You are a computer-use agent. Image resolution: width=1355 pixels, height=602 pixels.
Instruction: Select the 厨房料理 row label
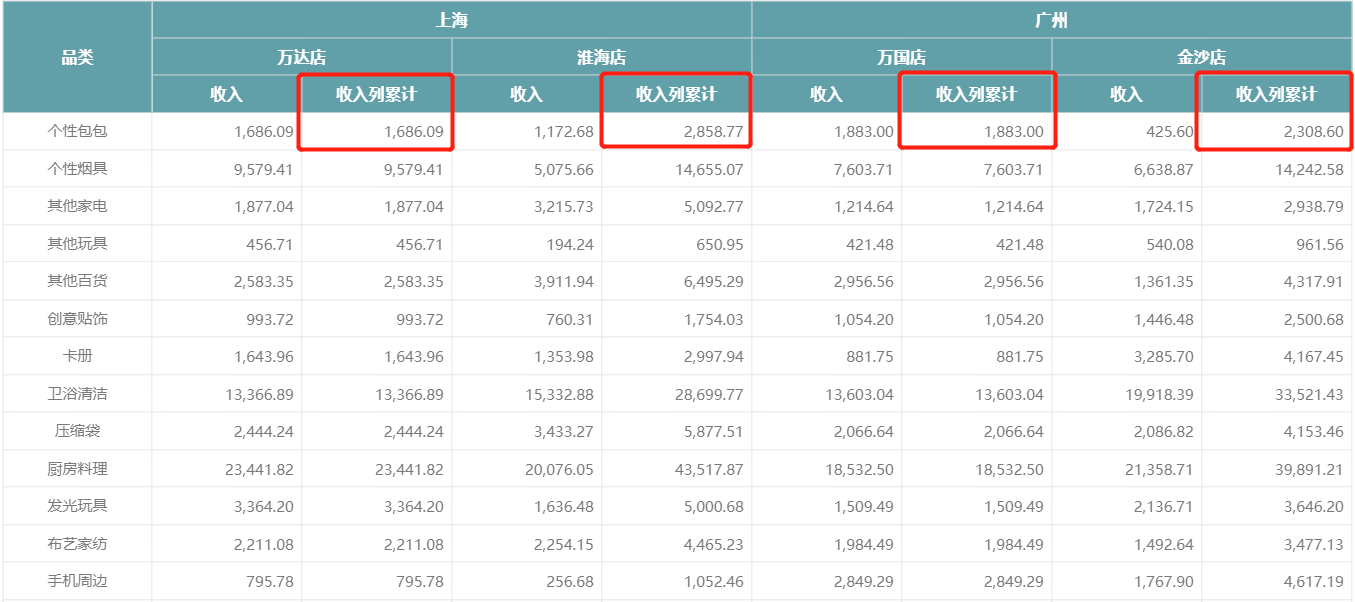(x=77, y=469)
